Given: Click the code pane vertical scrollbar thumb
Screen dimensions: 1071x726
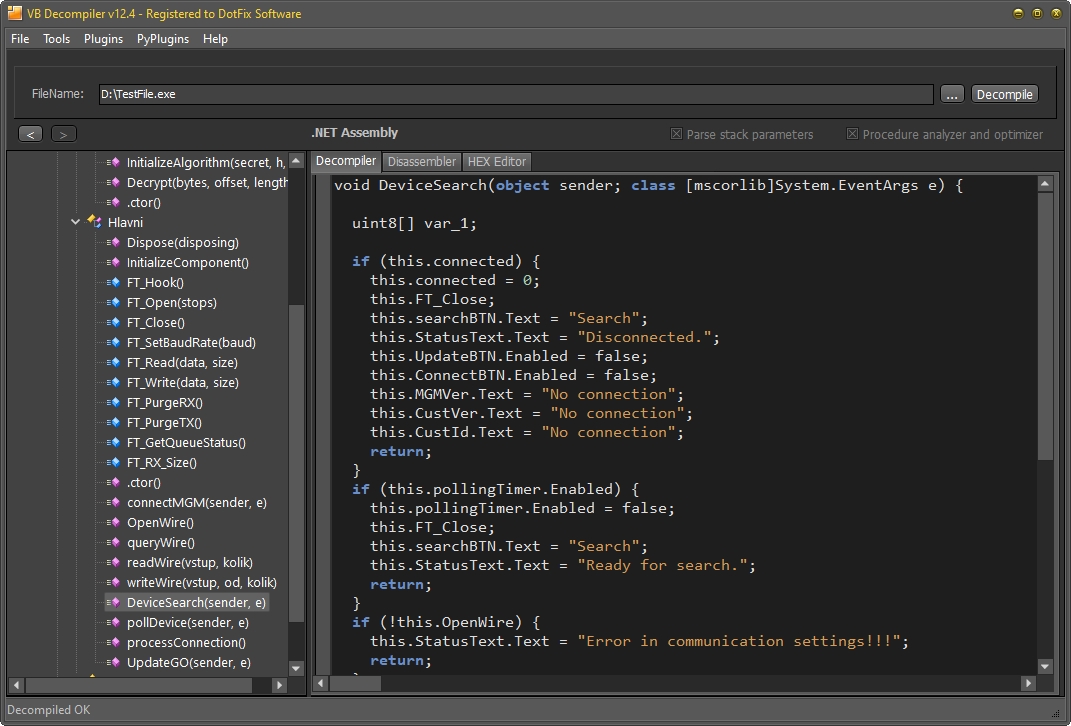Looking at the screenshot, I should (1045, 326).
